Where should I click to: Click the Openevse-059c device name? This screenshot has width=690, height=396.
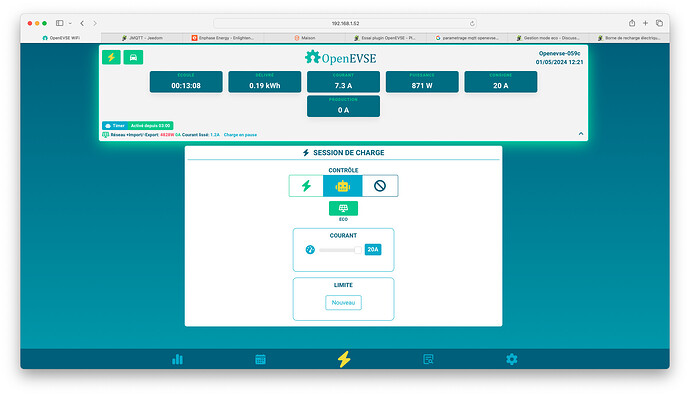560,53
